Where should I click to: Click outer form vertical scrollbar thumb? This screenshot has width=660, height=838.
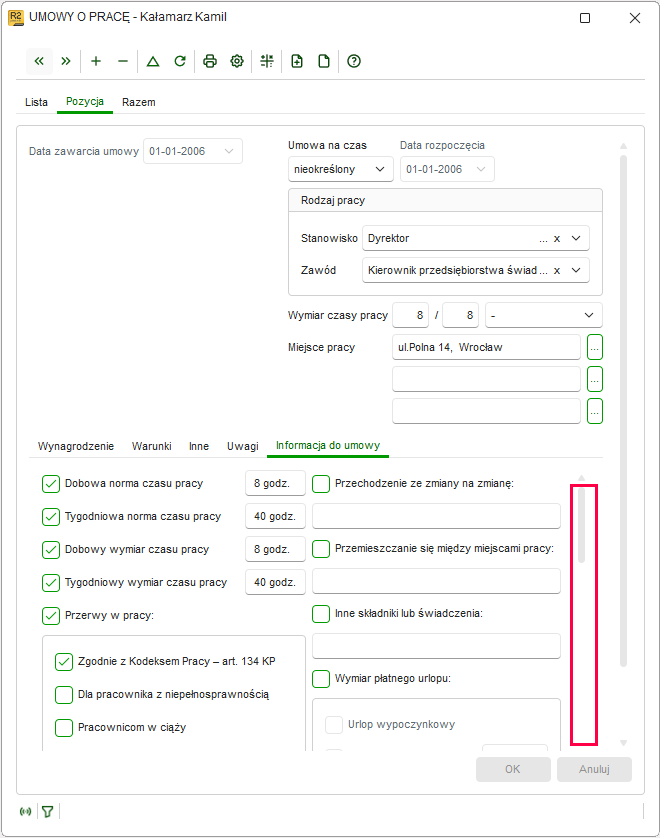pos(623,410)
